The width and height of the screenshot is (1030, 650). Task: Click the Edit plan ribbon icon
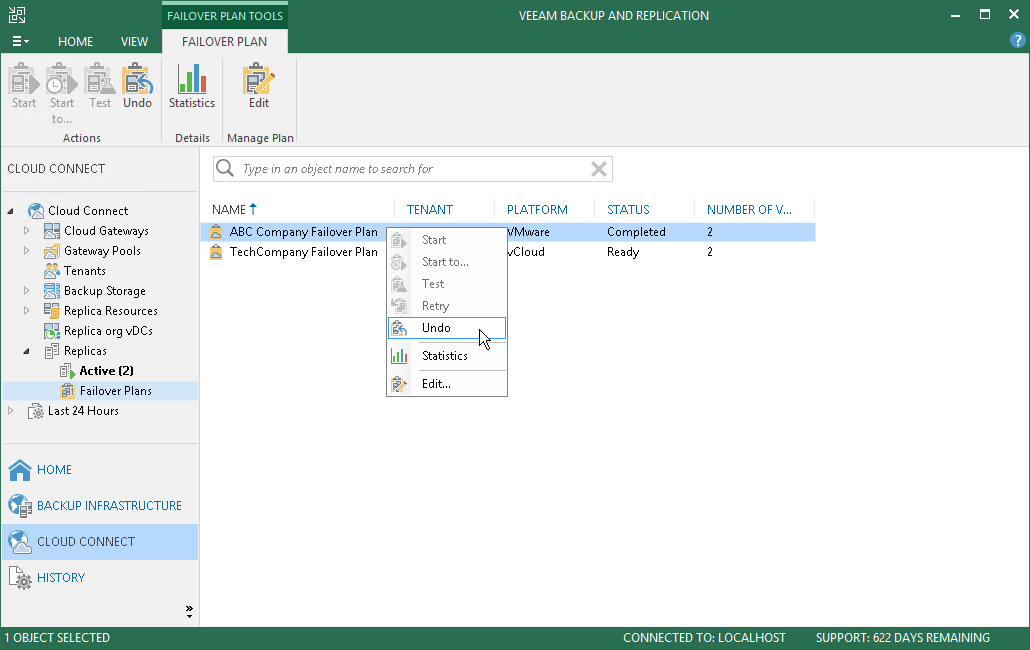point(259,79)
